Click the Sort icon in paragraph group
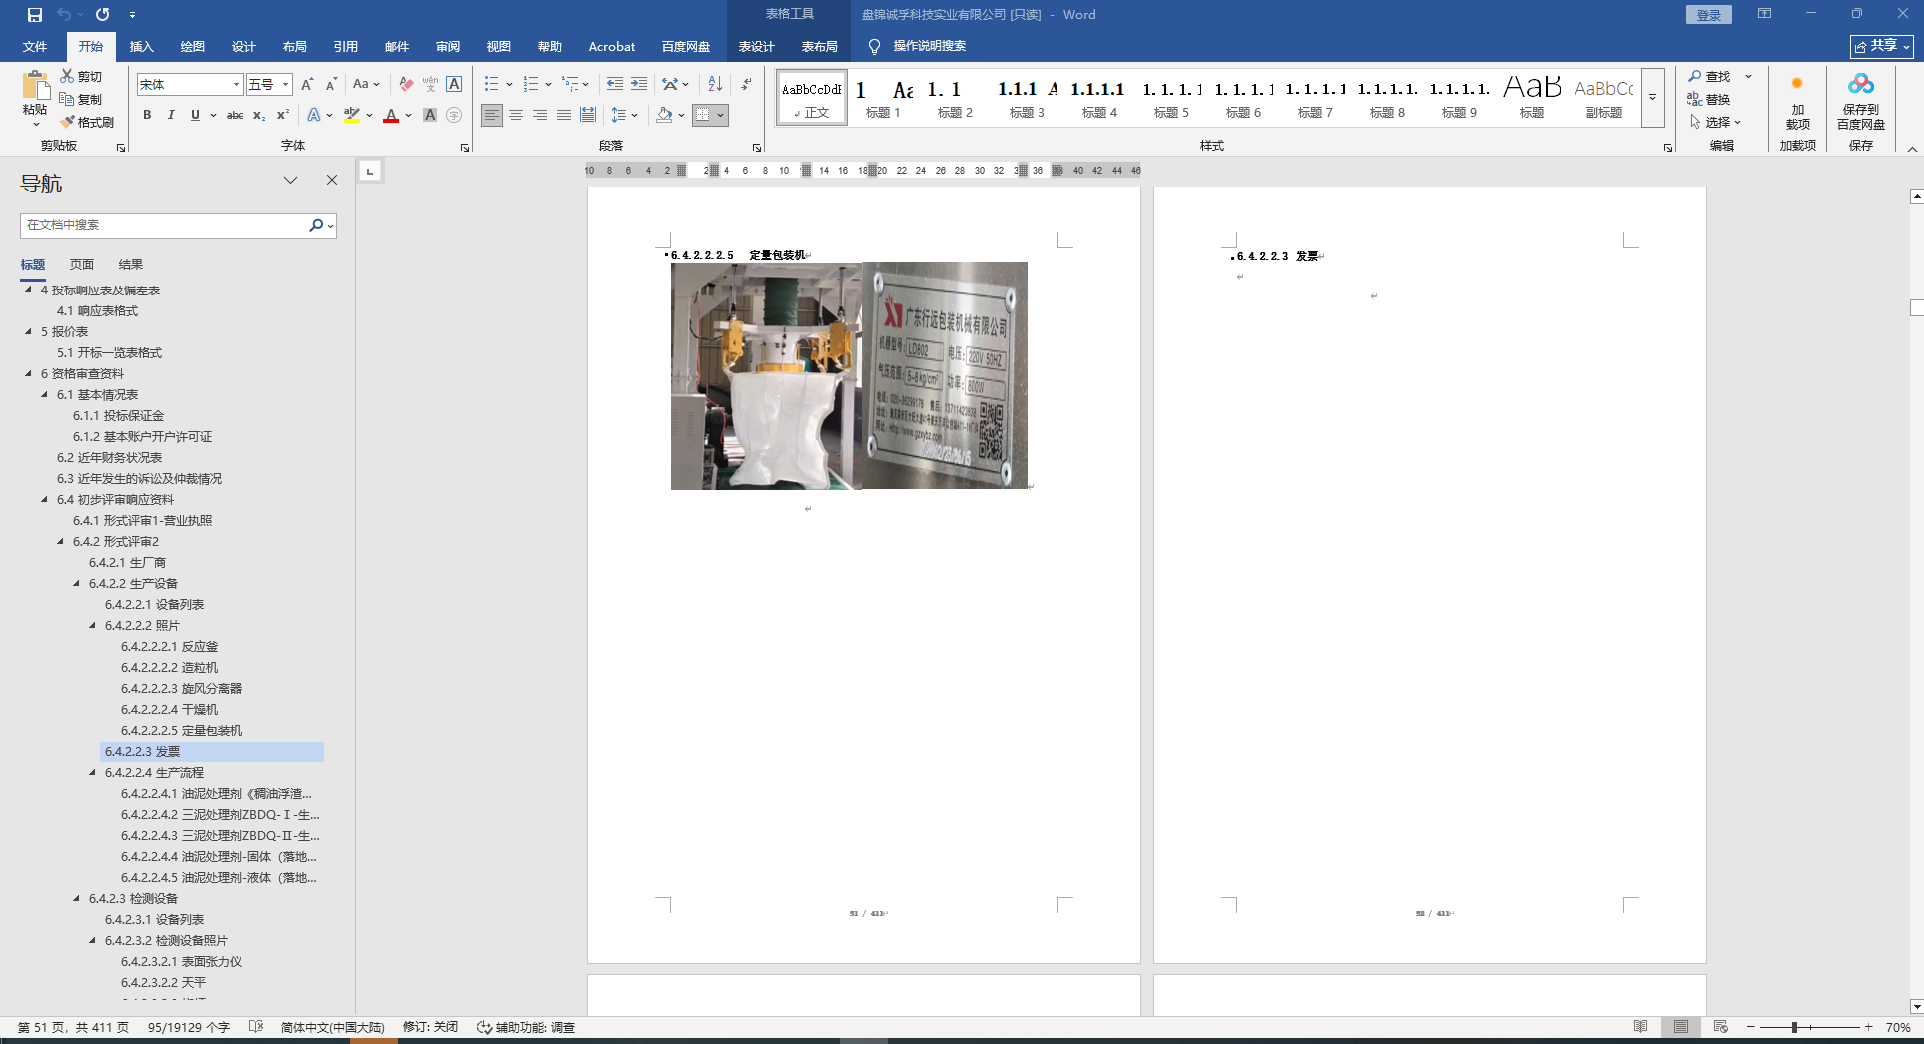Image resolution: width=1924 pixels, height=1044 pixels. point(715,85)
